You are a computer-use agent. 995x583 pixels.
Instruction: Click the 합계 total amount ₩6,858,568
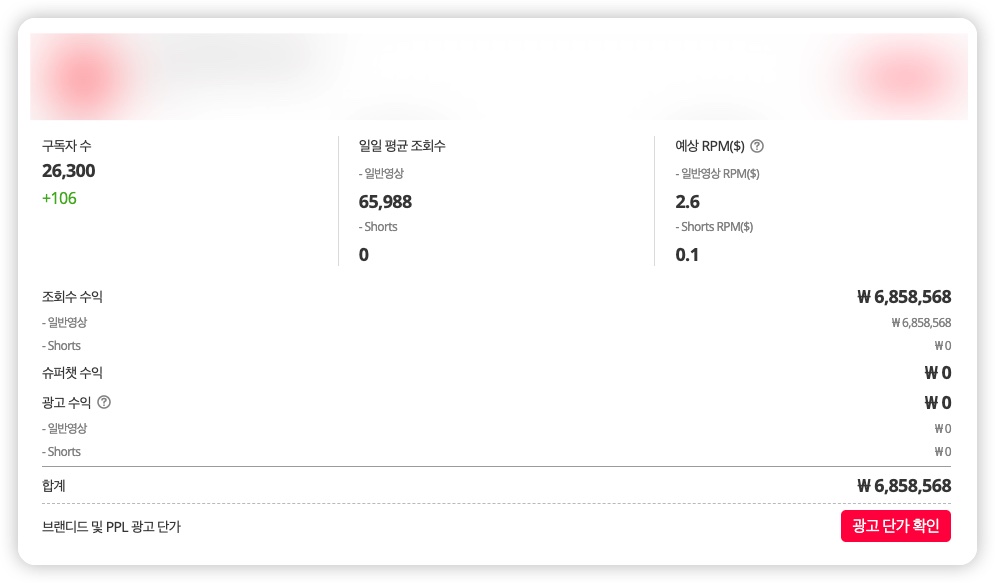(904, 486)
